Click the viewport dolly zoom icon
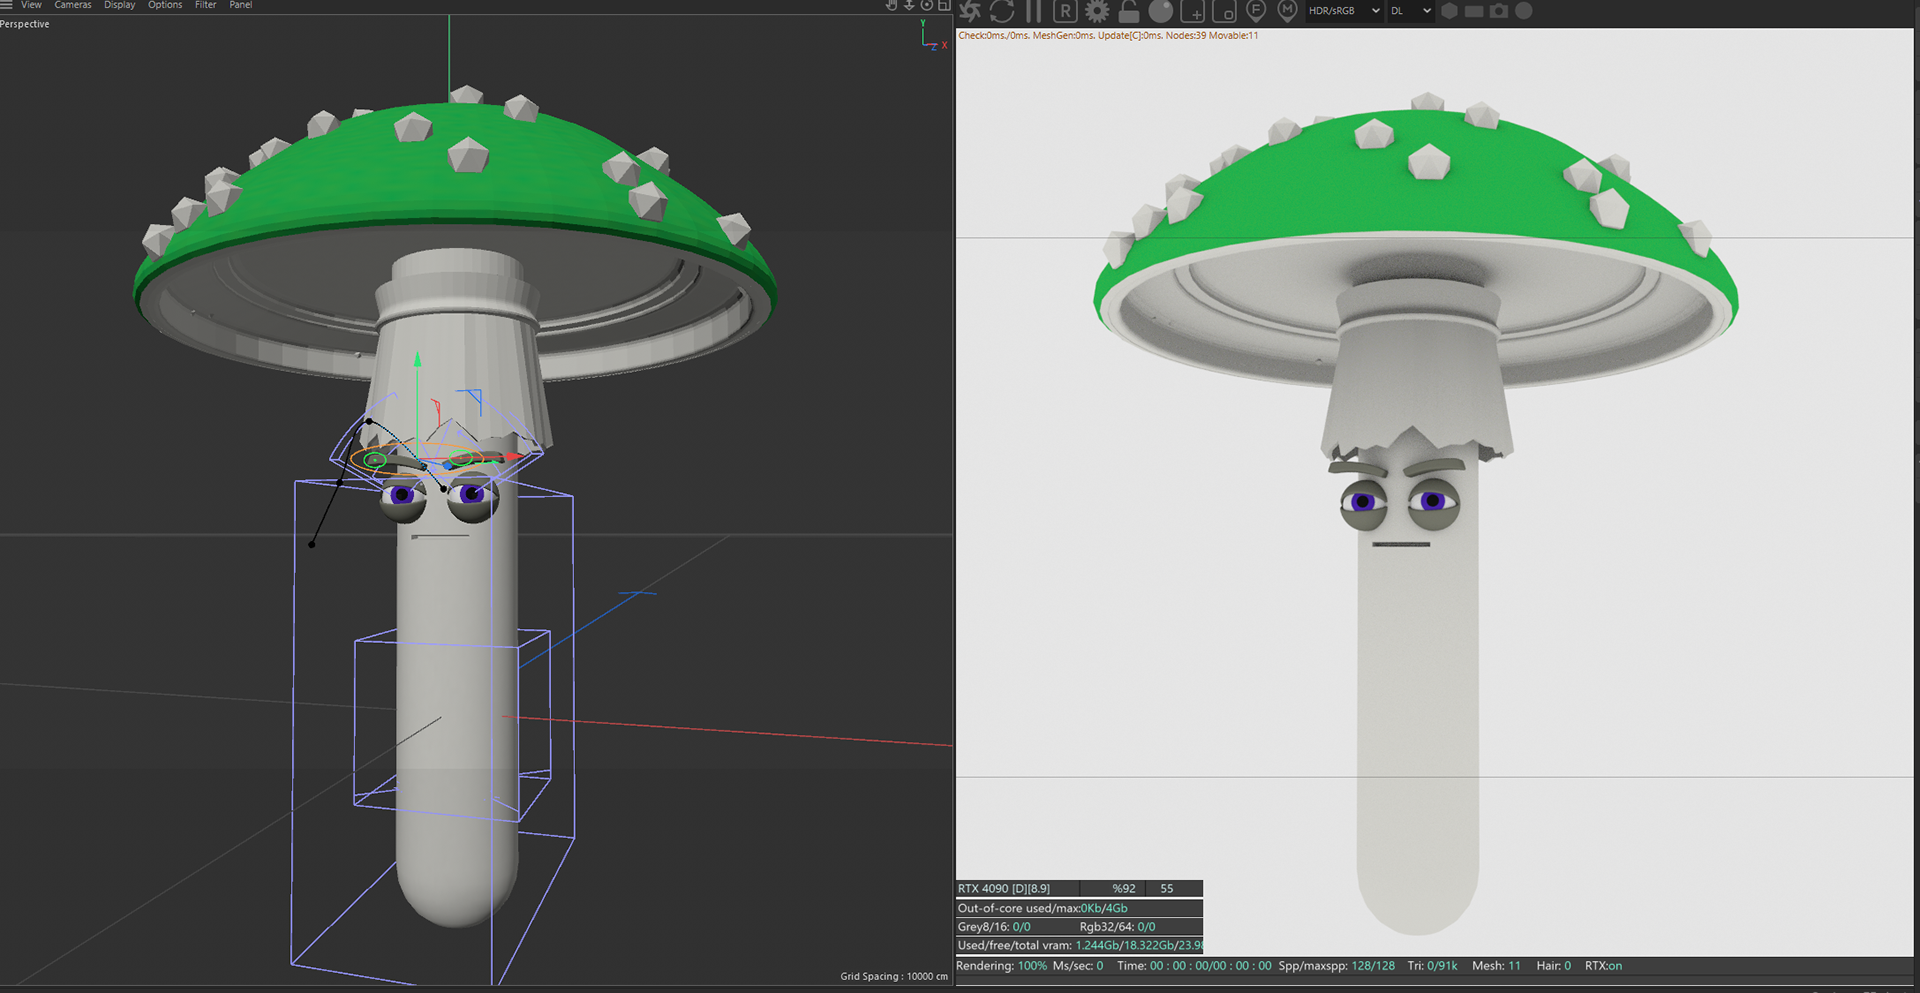The height and width of the screenshot is (993, 1920). click(909, 5)
